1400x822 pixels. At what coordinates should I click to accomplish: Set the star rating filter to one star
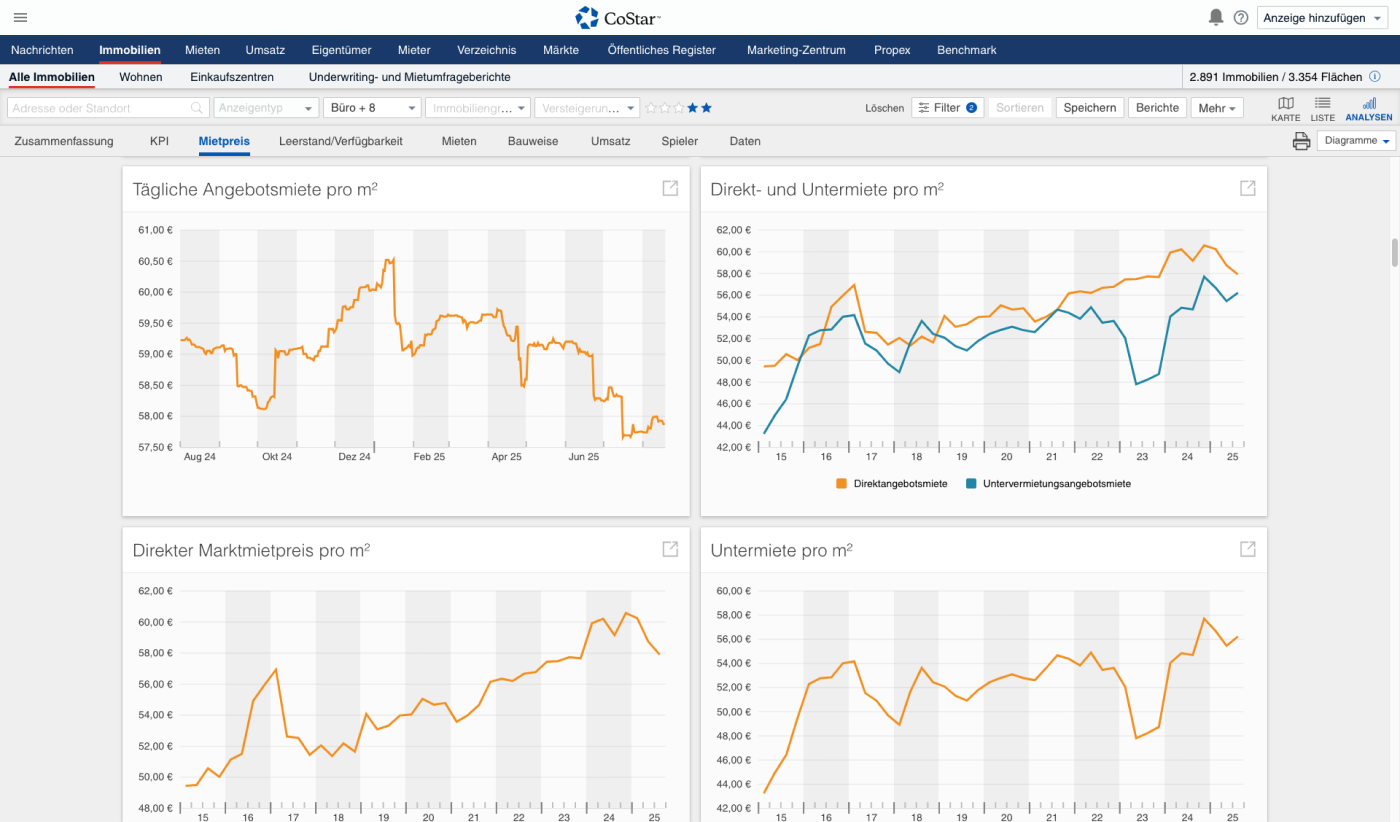tap(651, 108)
